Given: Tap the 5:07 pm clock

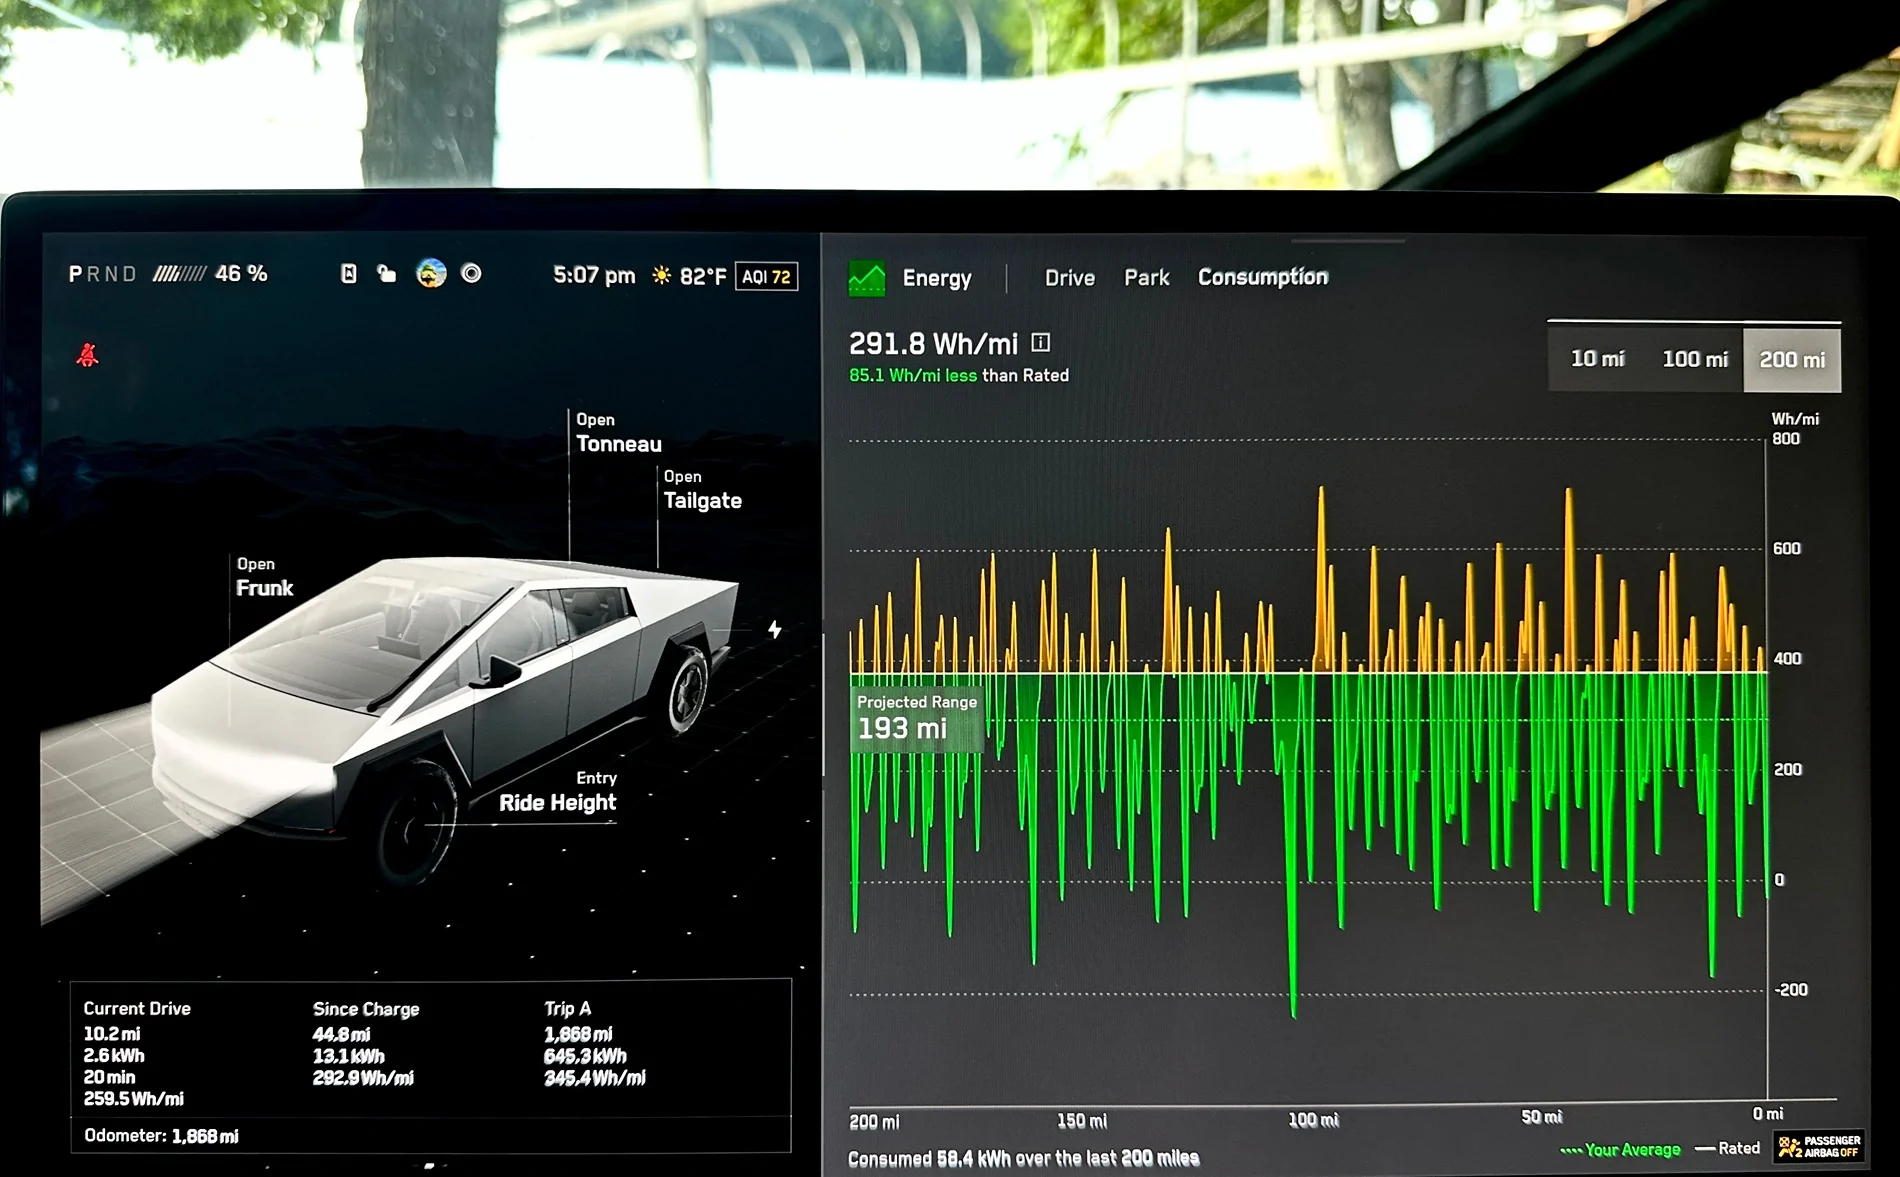Looking at the screenshot, I should [594, 275].
